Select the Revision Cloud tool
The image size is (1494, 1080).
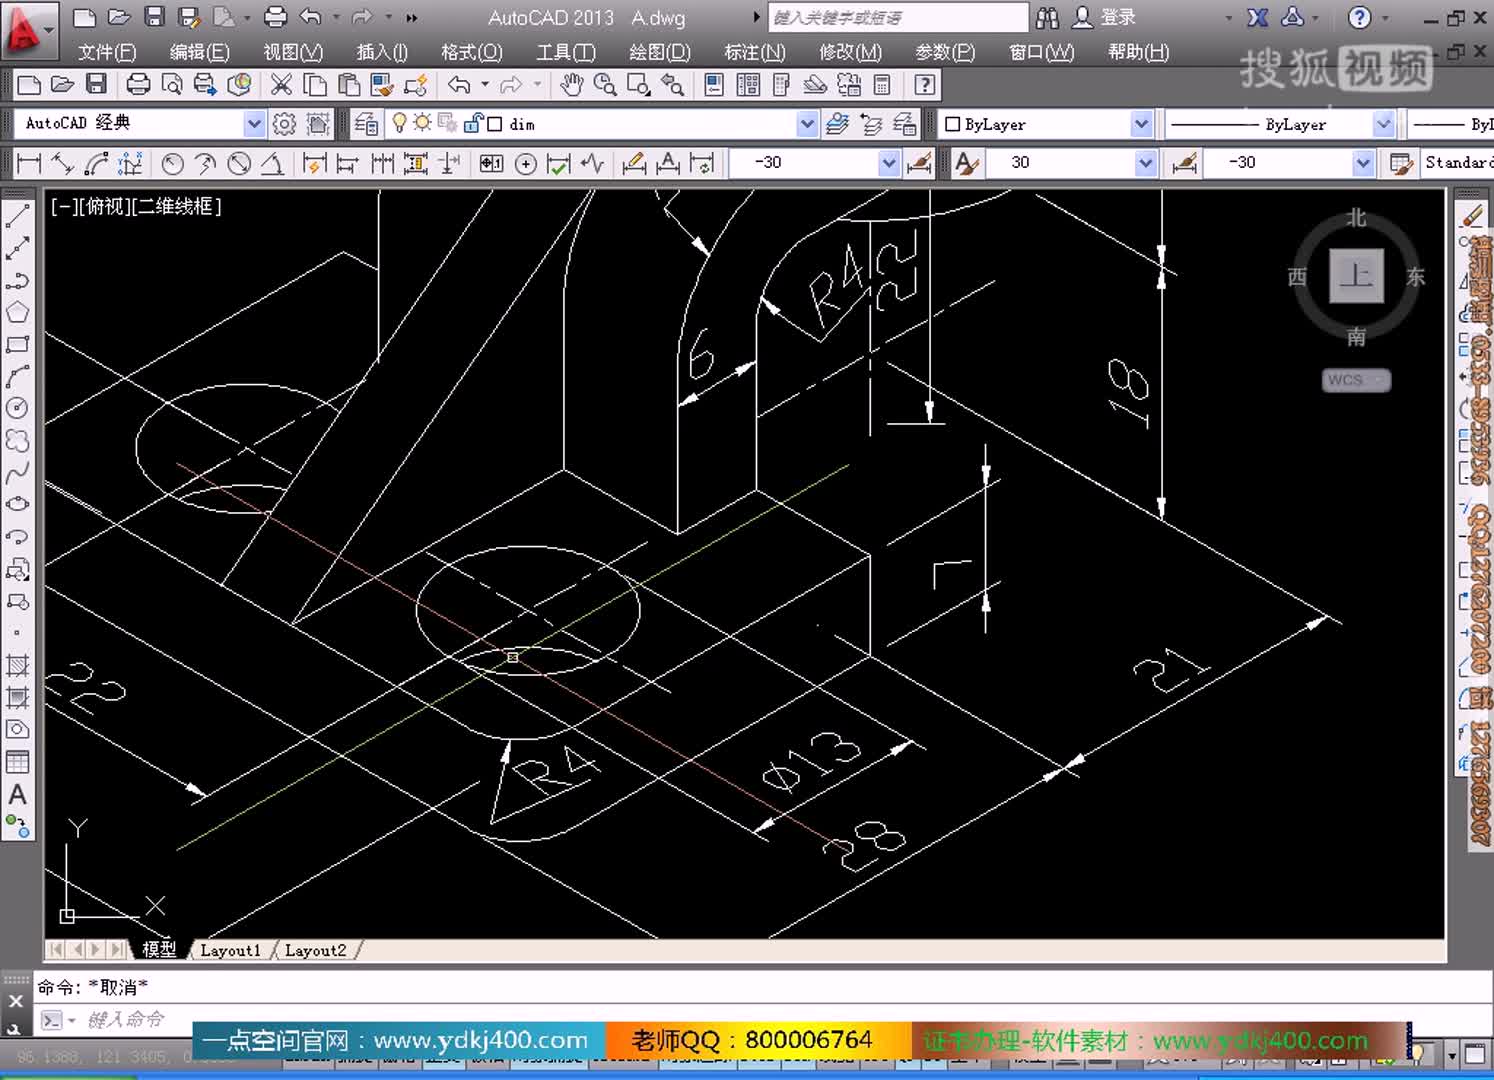17,440
